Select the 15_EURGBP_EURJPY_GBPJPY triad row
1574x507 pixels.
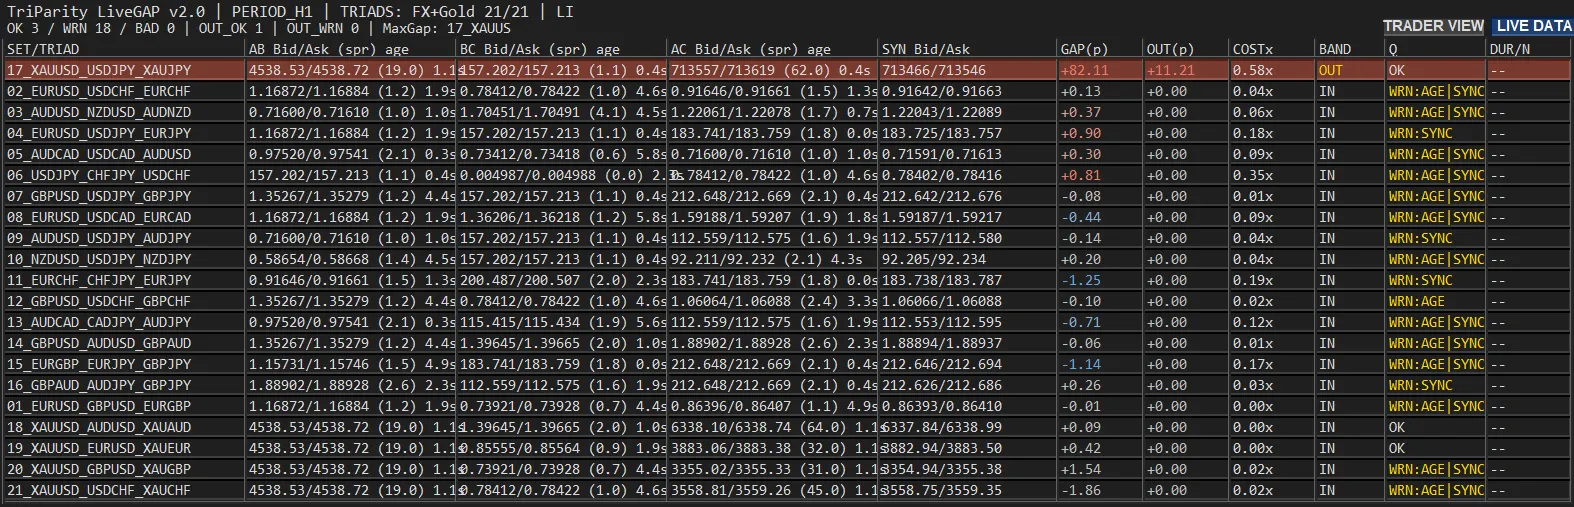click(x=787, y=364)
